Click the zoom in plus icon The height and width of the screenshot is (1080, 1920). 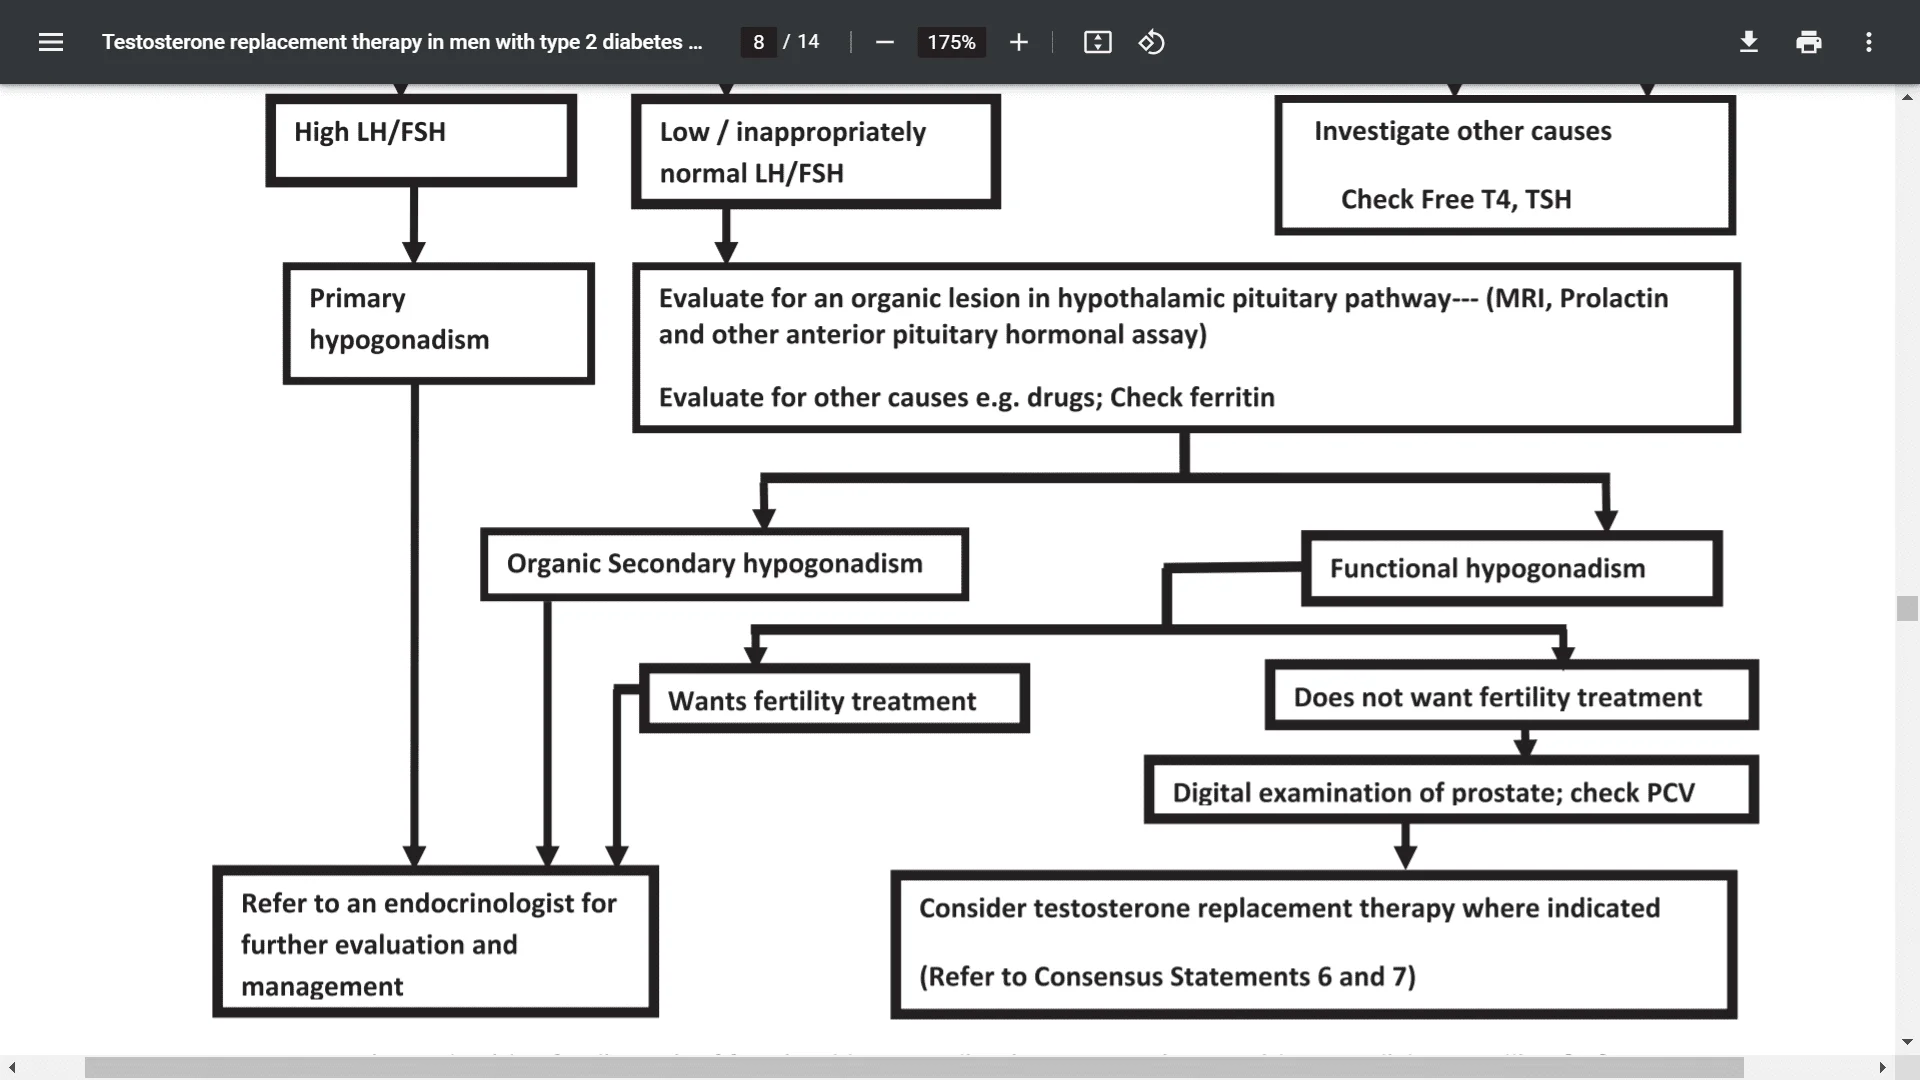pyautogui.click(x=1017, y=42)
